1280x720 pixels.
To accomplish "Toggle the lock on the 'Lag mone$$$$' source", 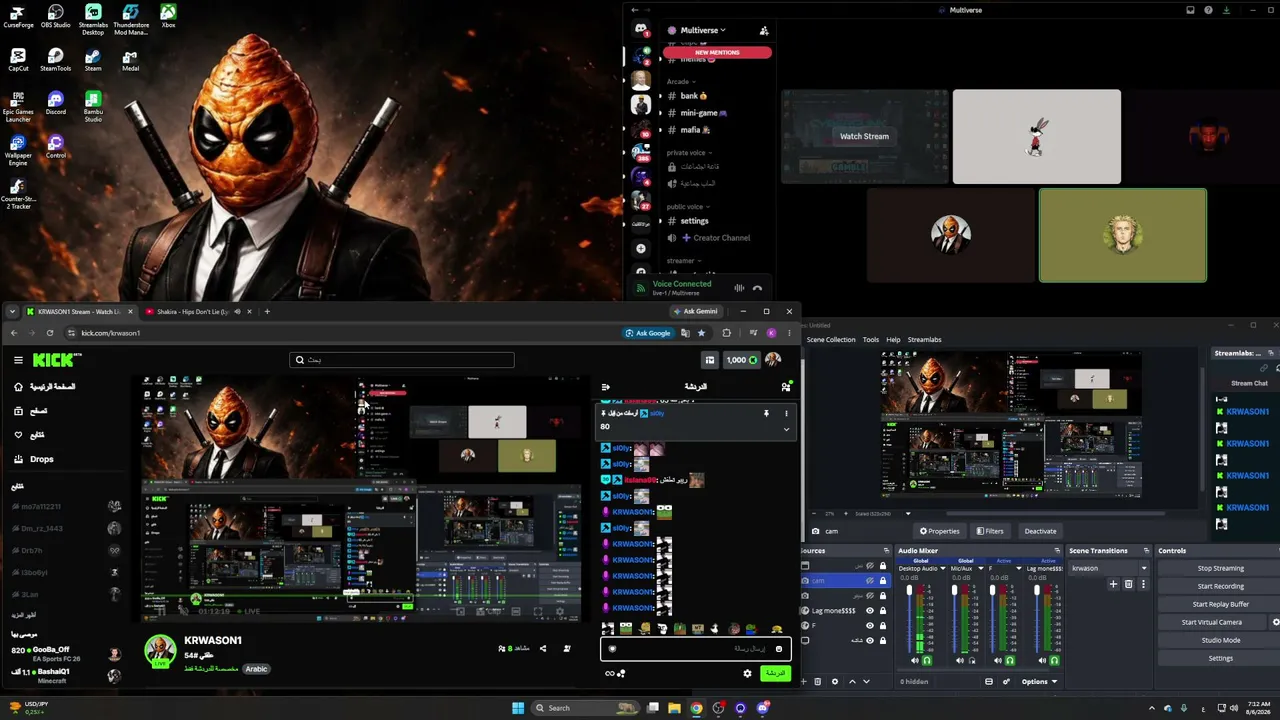I will 883,610.
